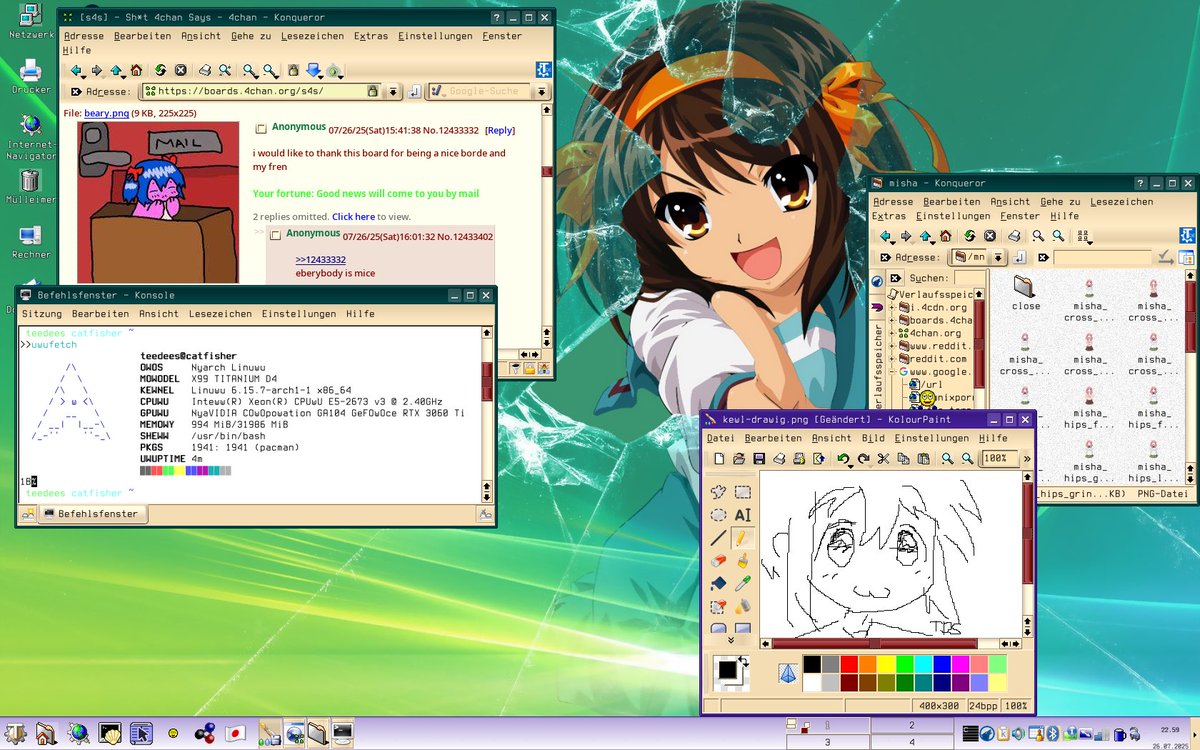Select the Pencil tool in KolourPaint
1200x750 pixels.
[743, 538]
